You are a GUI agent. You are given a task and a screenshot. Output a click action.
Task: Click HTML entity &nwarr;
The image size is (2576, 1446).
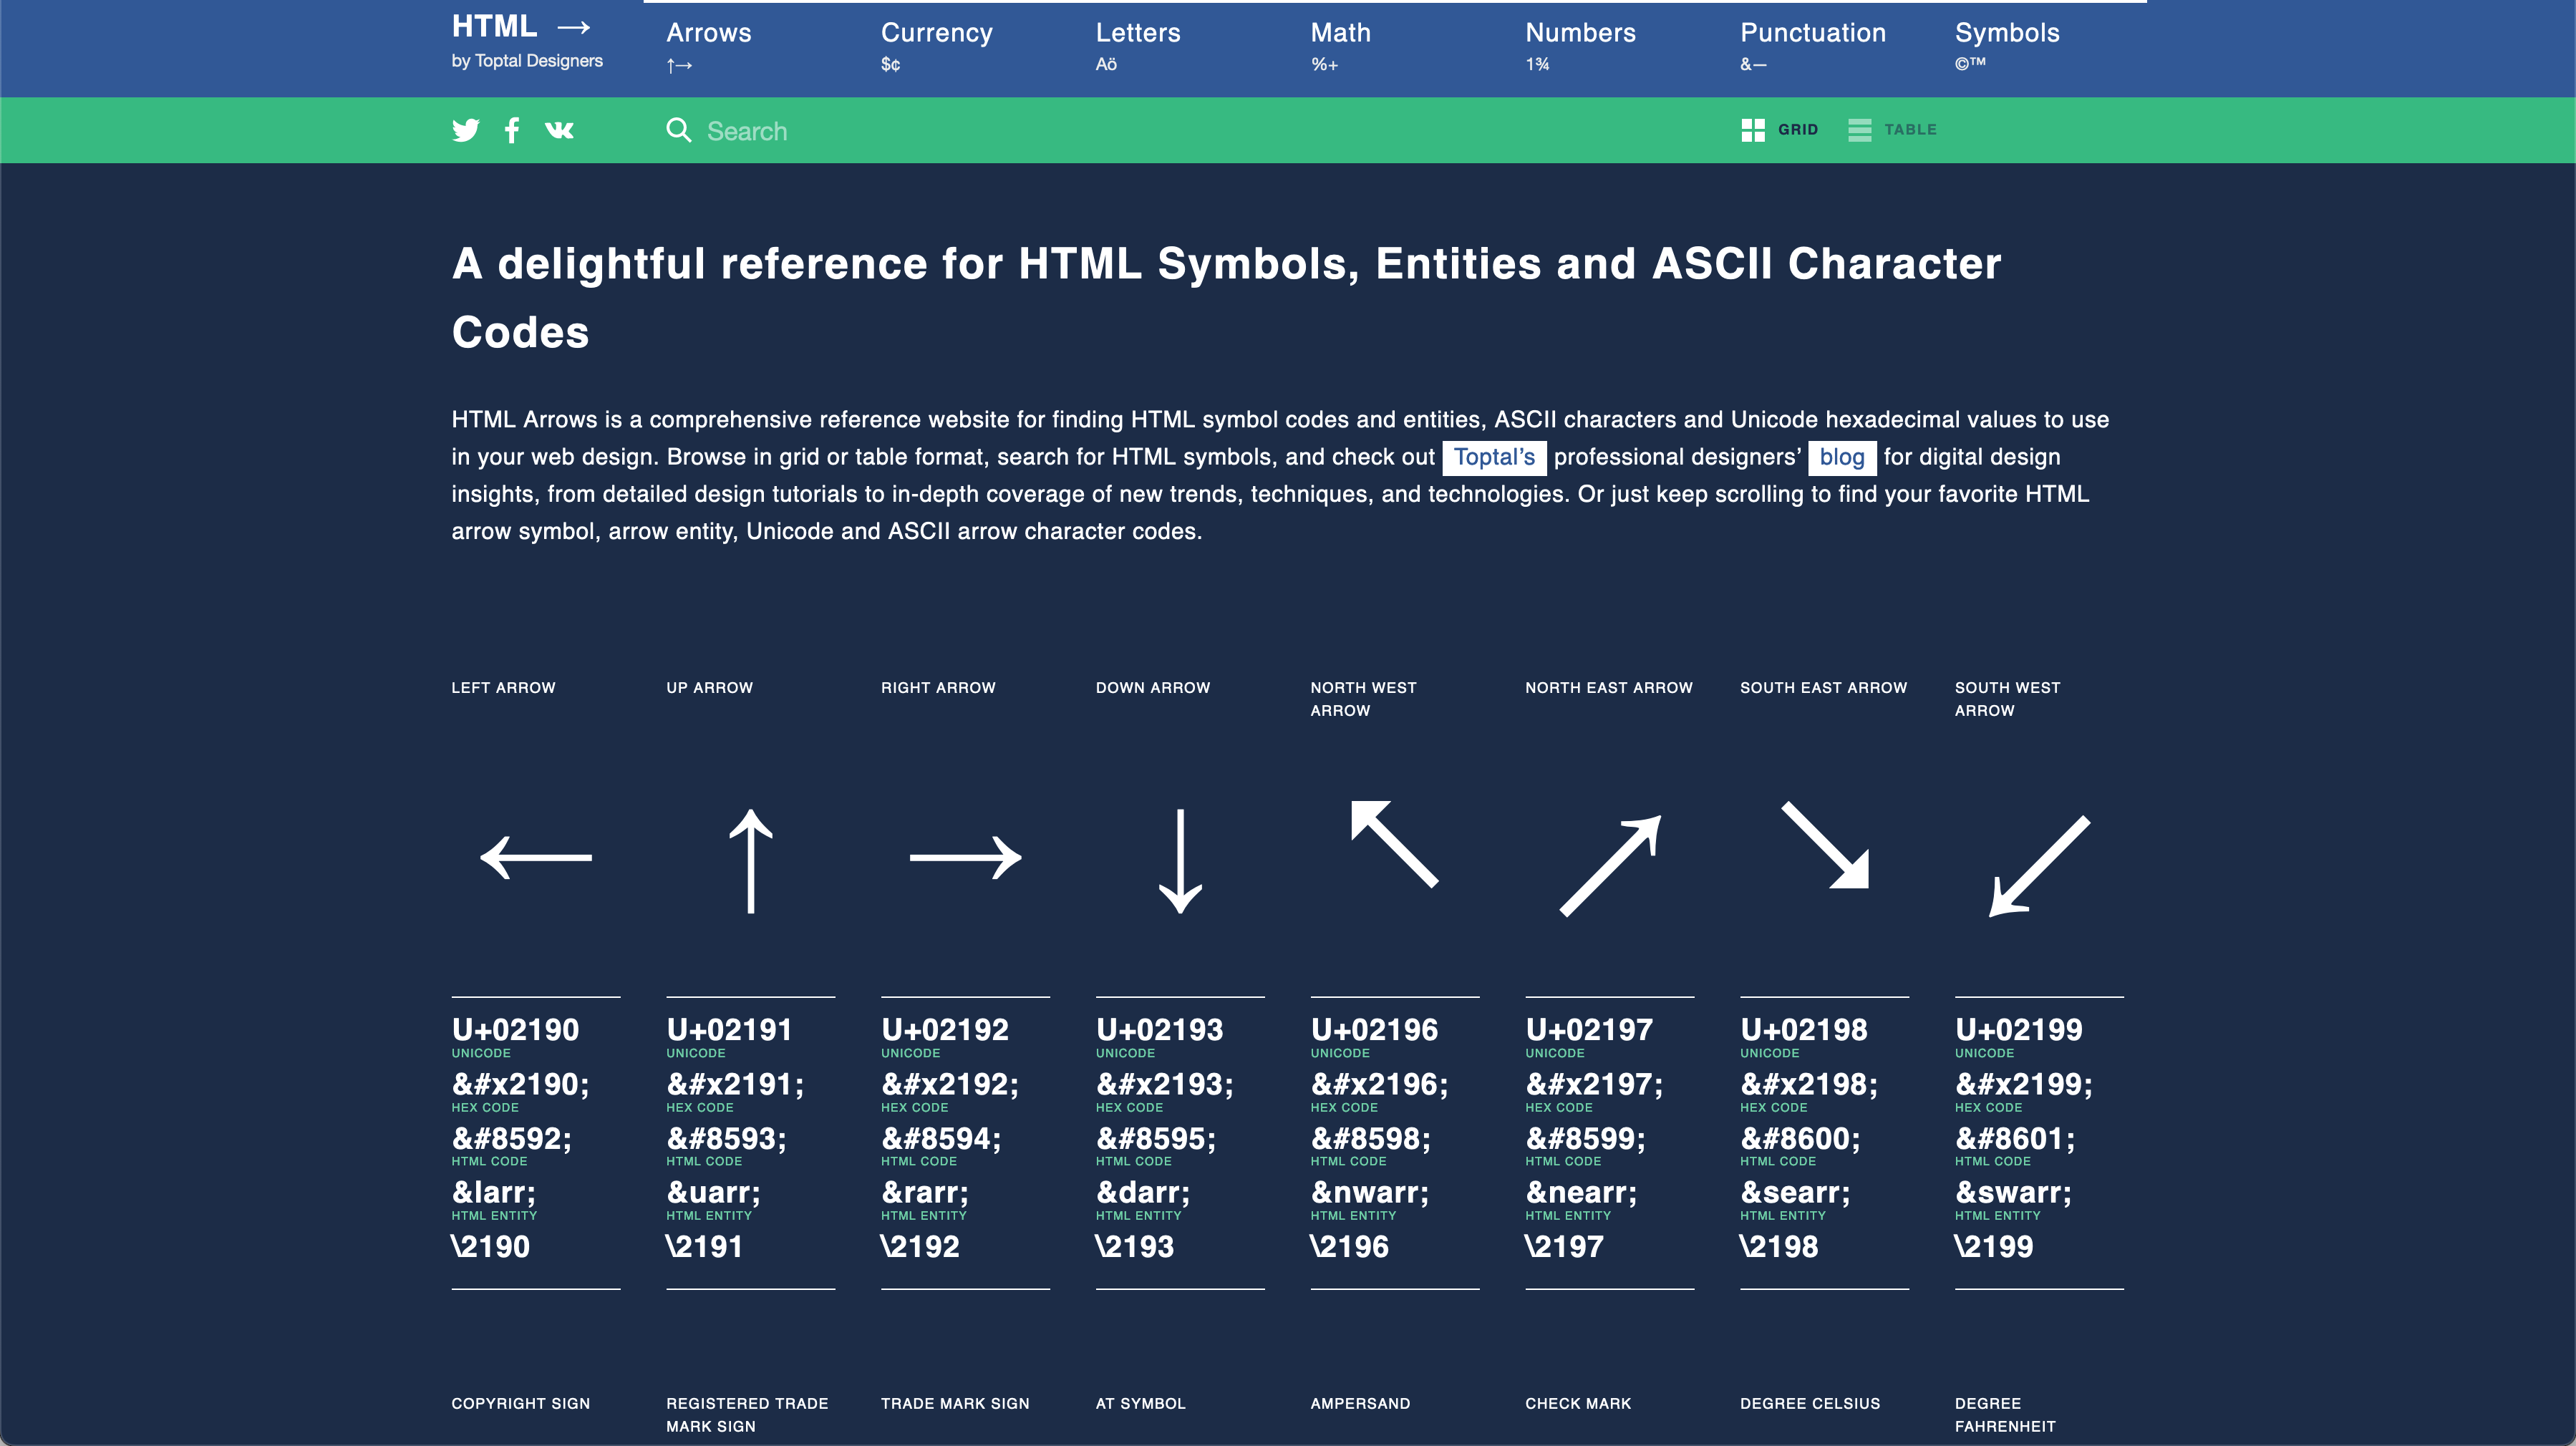1370,1193
